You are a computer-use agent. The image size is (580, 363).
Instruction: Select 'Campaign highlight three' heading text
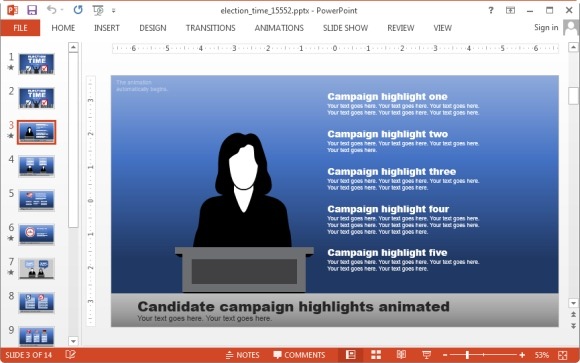[x=391, y=172]
